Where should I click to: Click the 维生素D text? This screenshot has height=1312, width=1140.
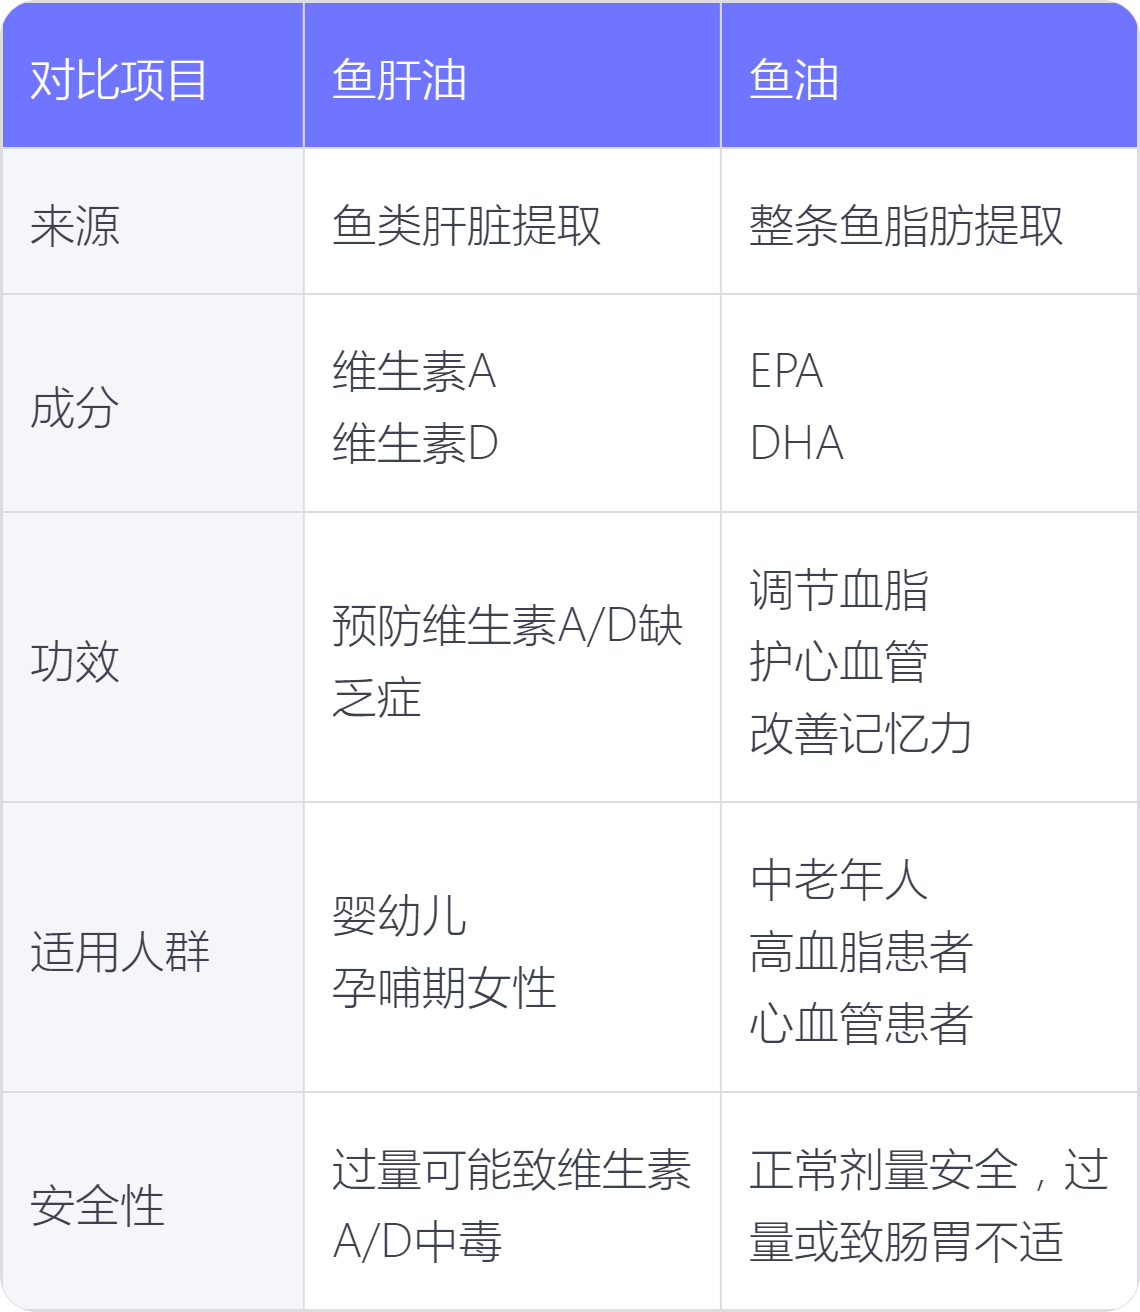(415, 443)
